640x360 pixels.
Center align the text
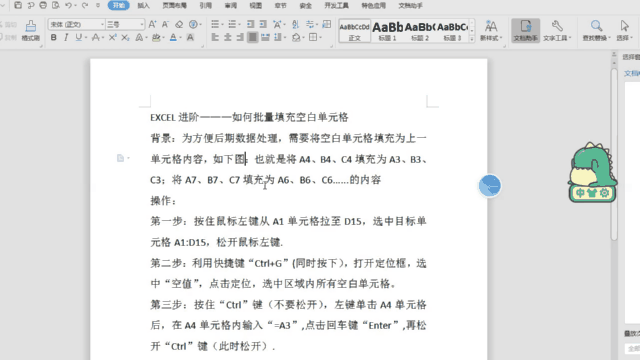click(228, 38)
